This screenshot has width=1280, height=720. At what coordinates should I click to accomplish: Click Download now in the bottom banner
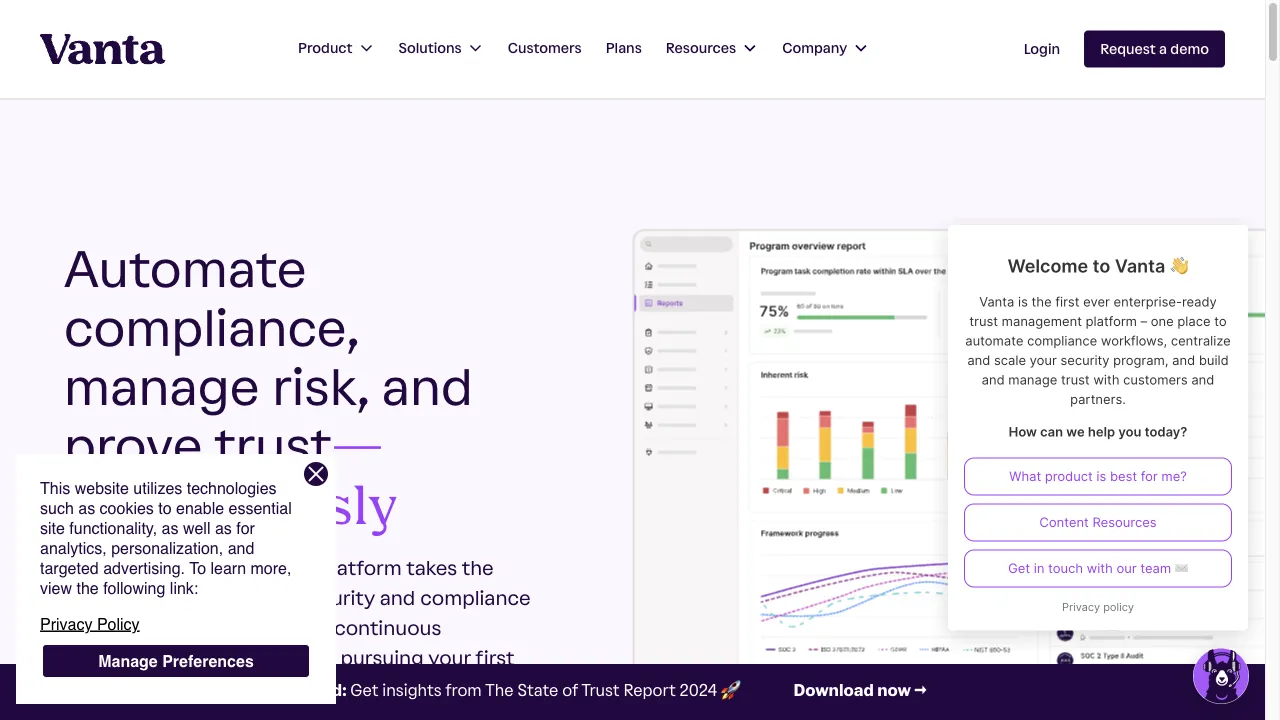[860, 690]
